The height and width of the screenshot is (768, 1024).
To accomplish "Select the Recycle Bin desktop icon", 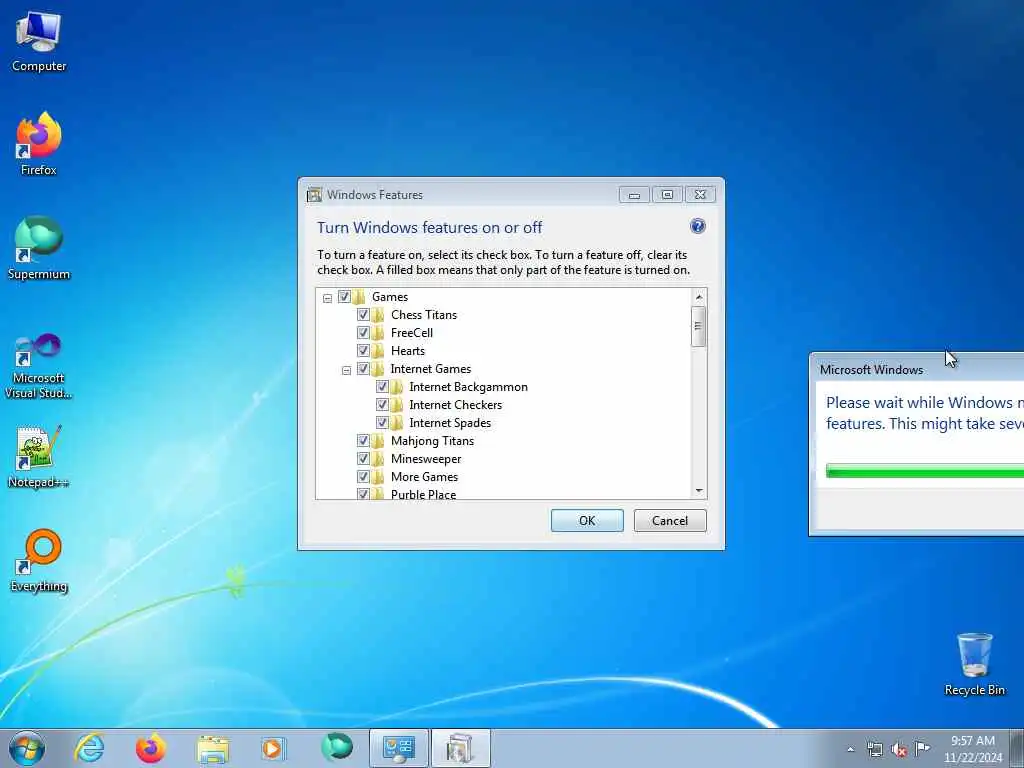I will pyautogui.click(x=974, y=664).
